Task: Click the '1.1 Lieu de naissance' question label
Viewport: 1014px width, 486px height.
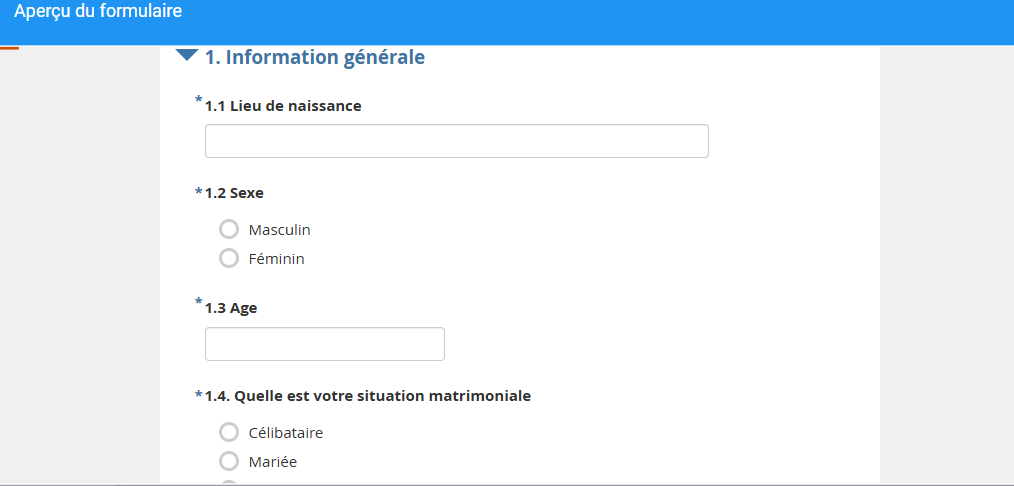Action: tap(283, 106)
